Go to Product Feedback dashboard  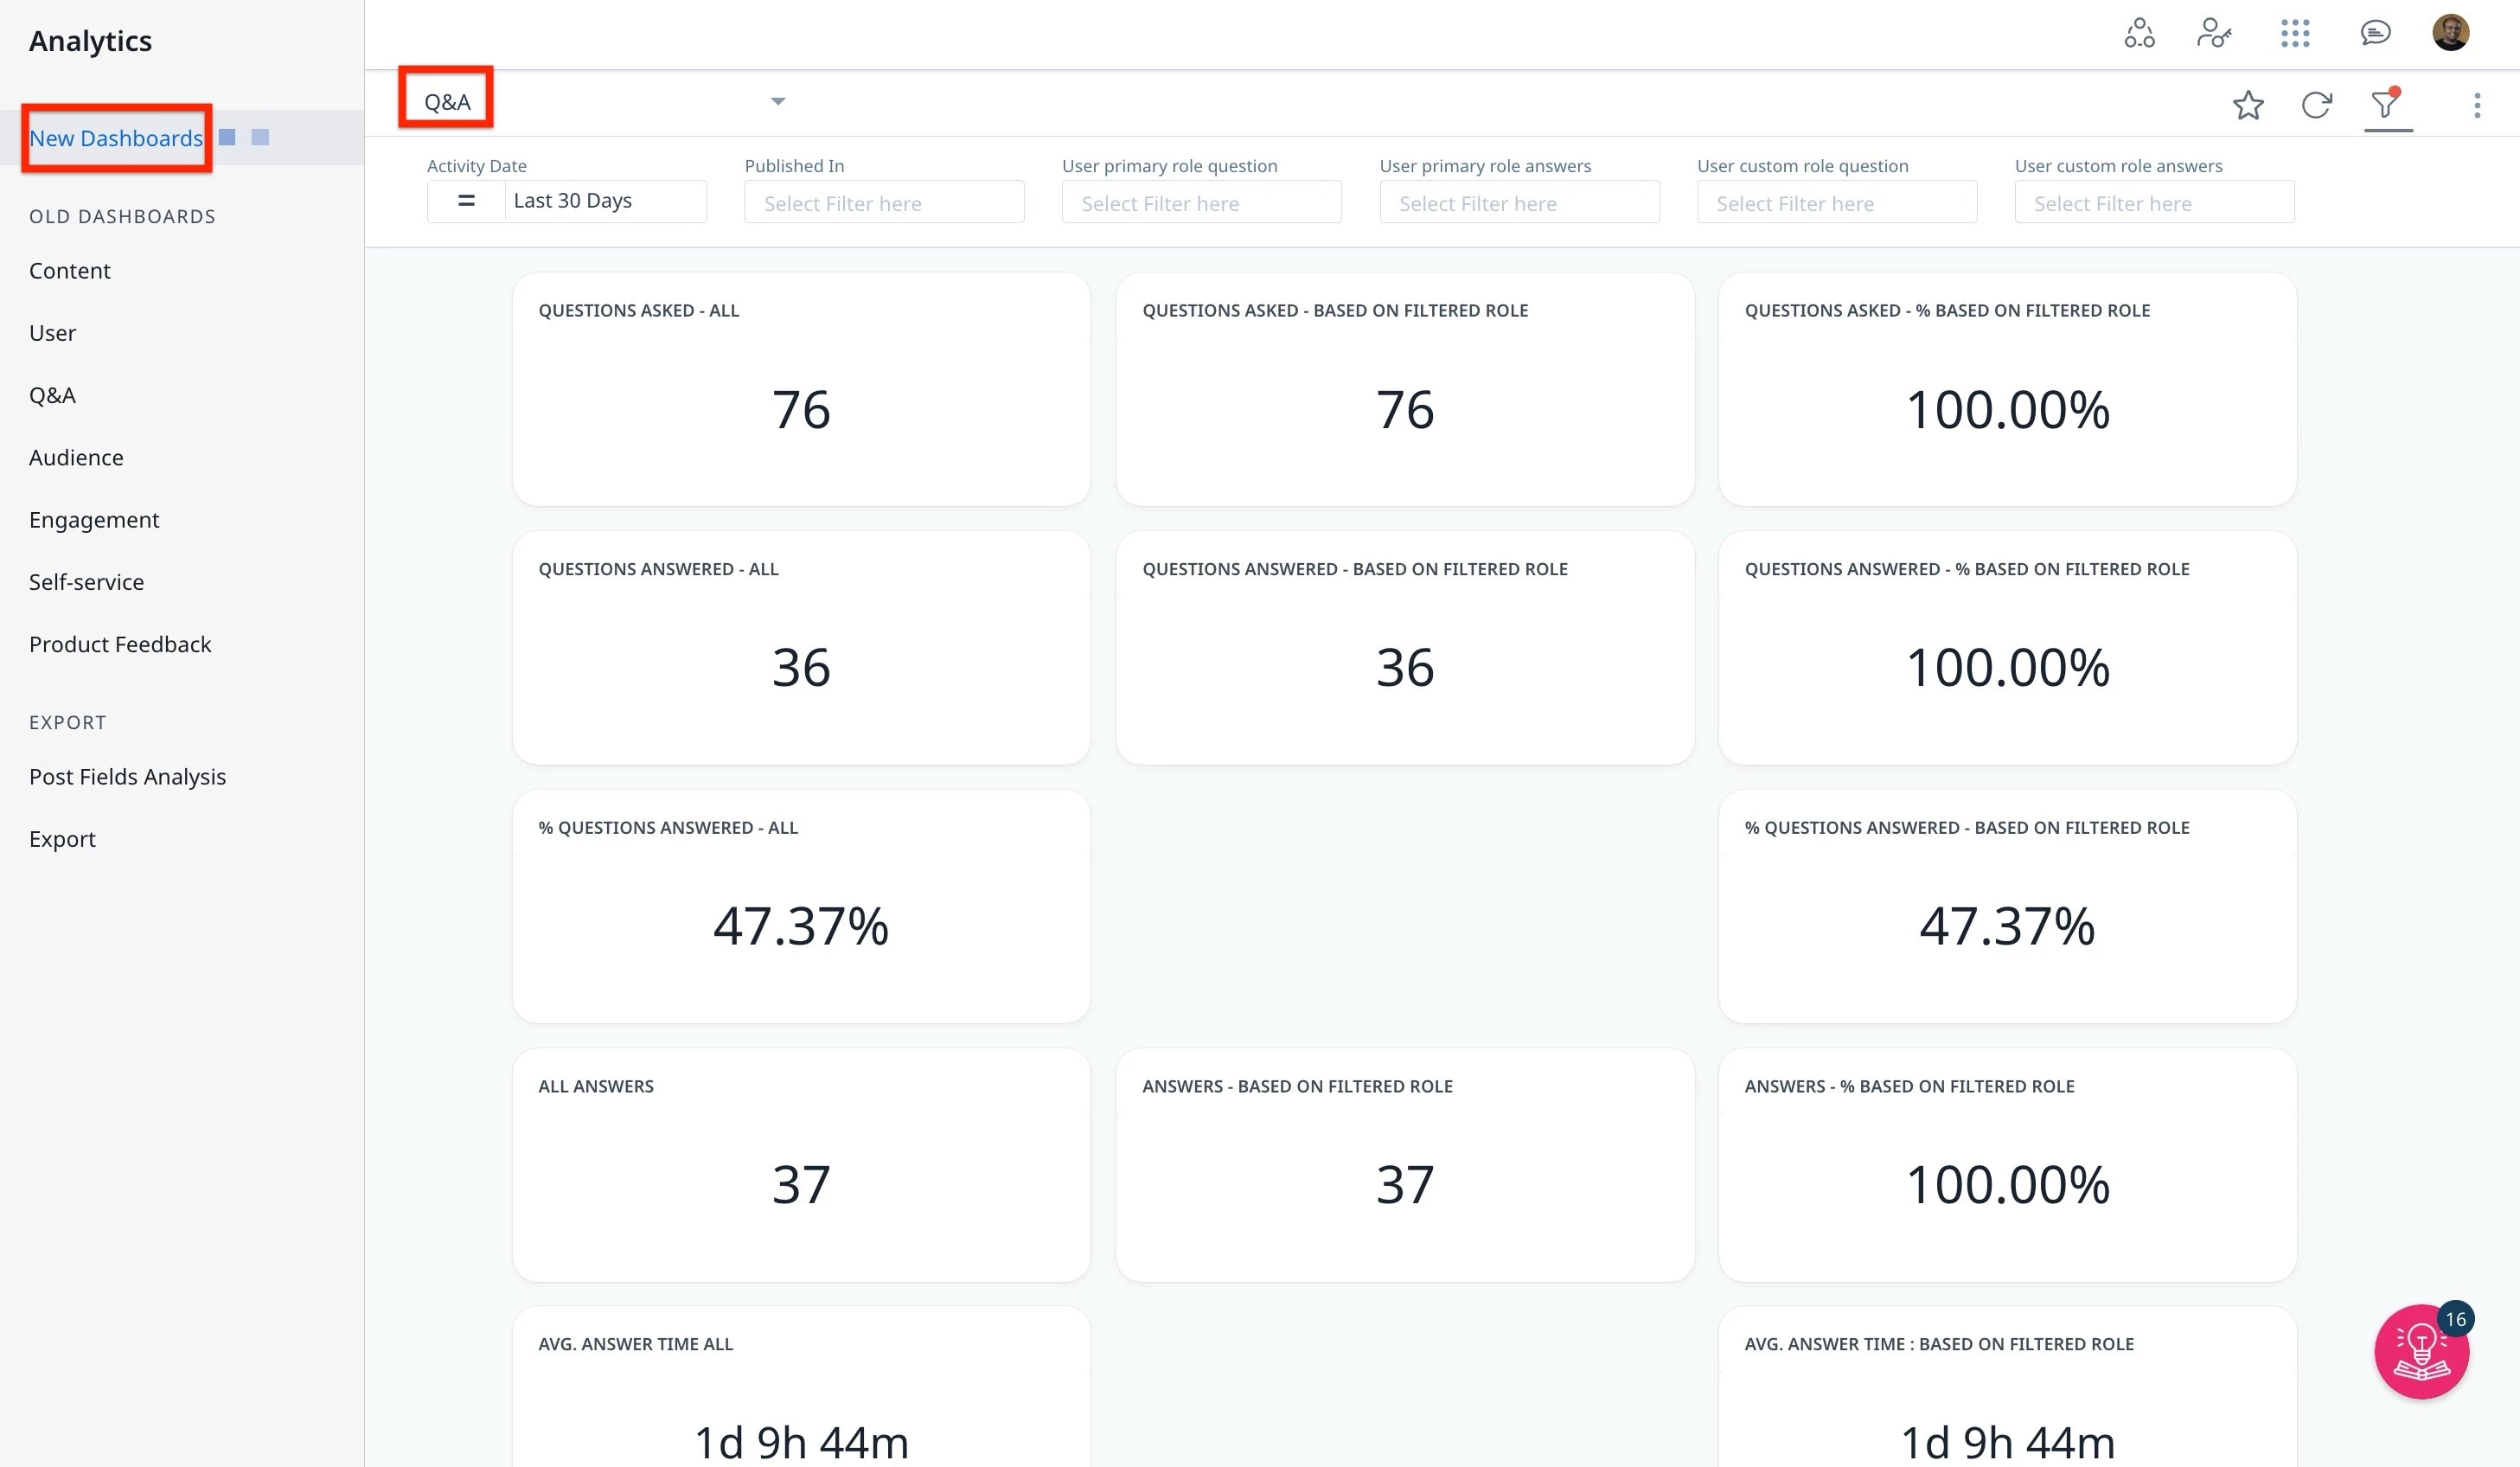[120, 644]
